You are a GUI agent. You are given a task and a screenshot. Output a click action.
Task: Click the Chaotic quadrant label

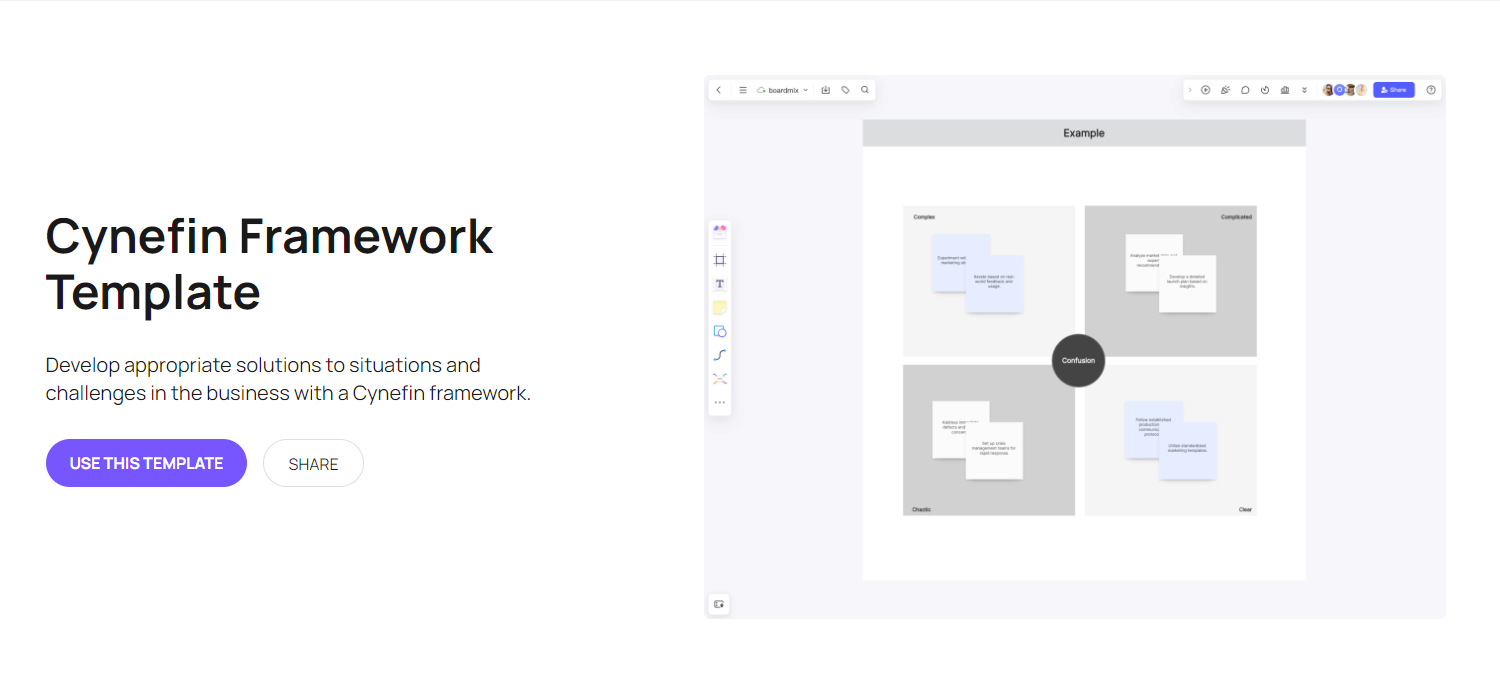(922, 510)
